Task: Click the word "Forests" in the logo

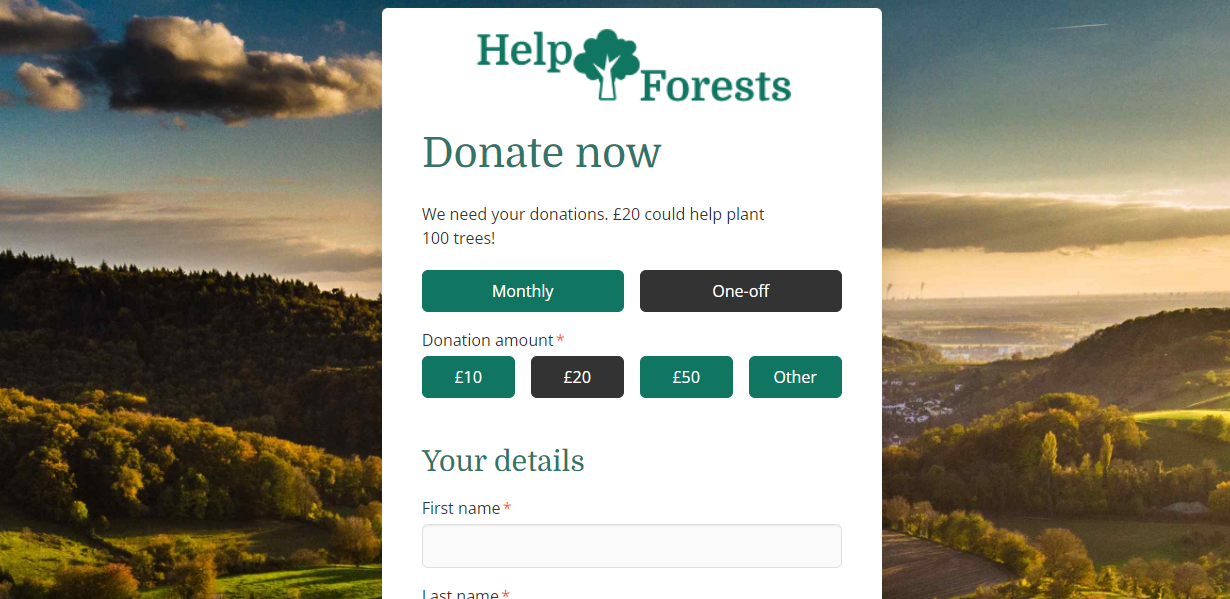Action: point(716,86)
